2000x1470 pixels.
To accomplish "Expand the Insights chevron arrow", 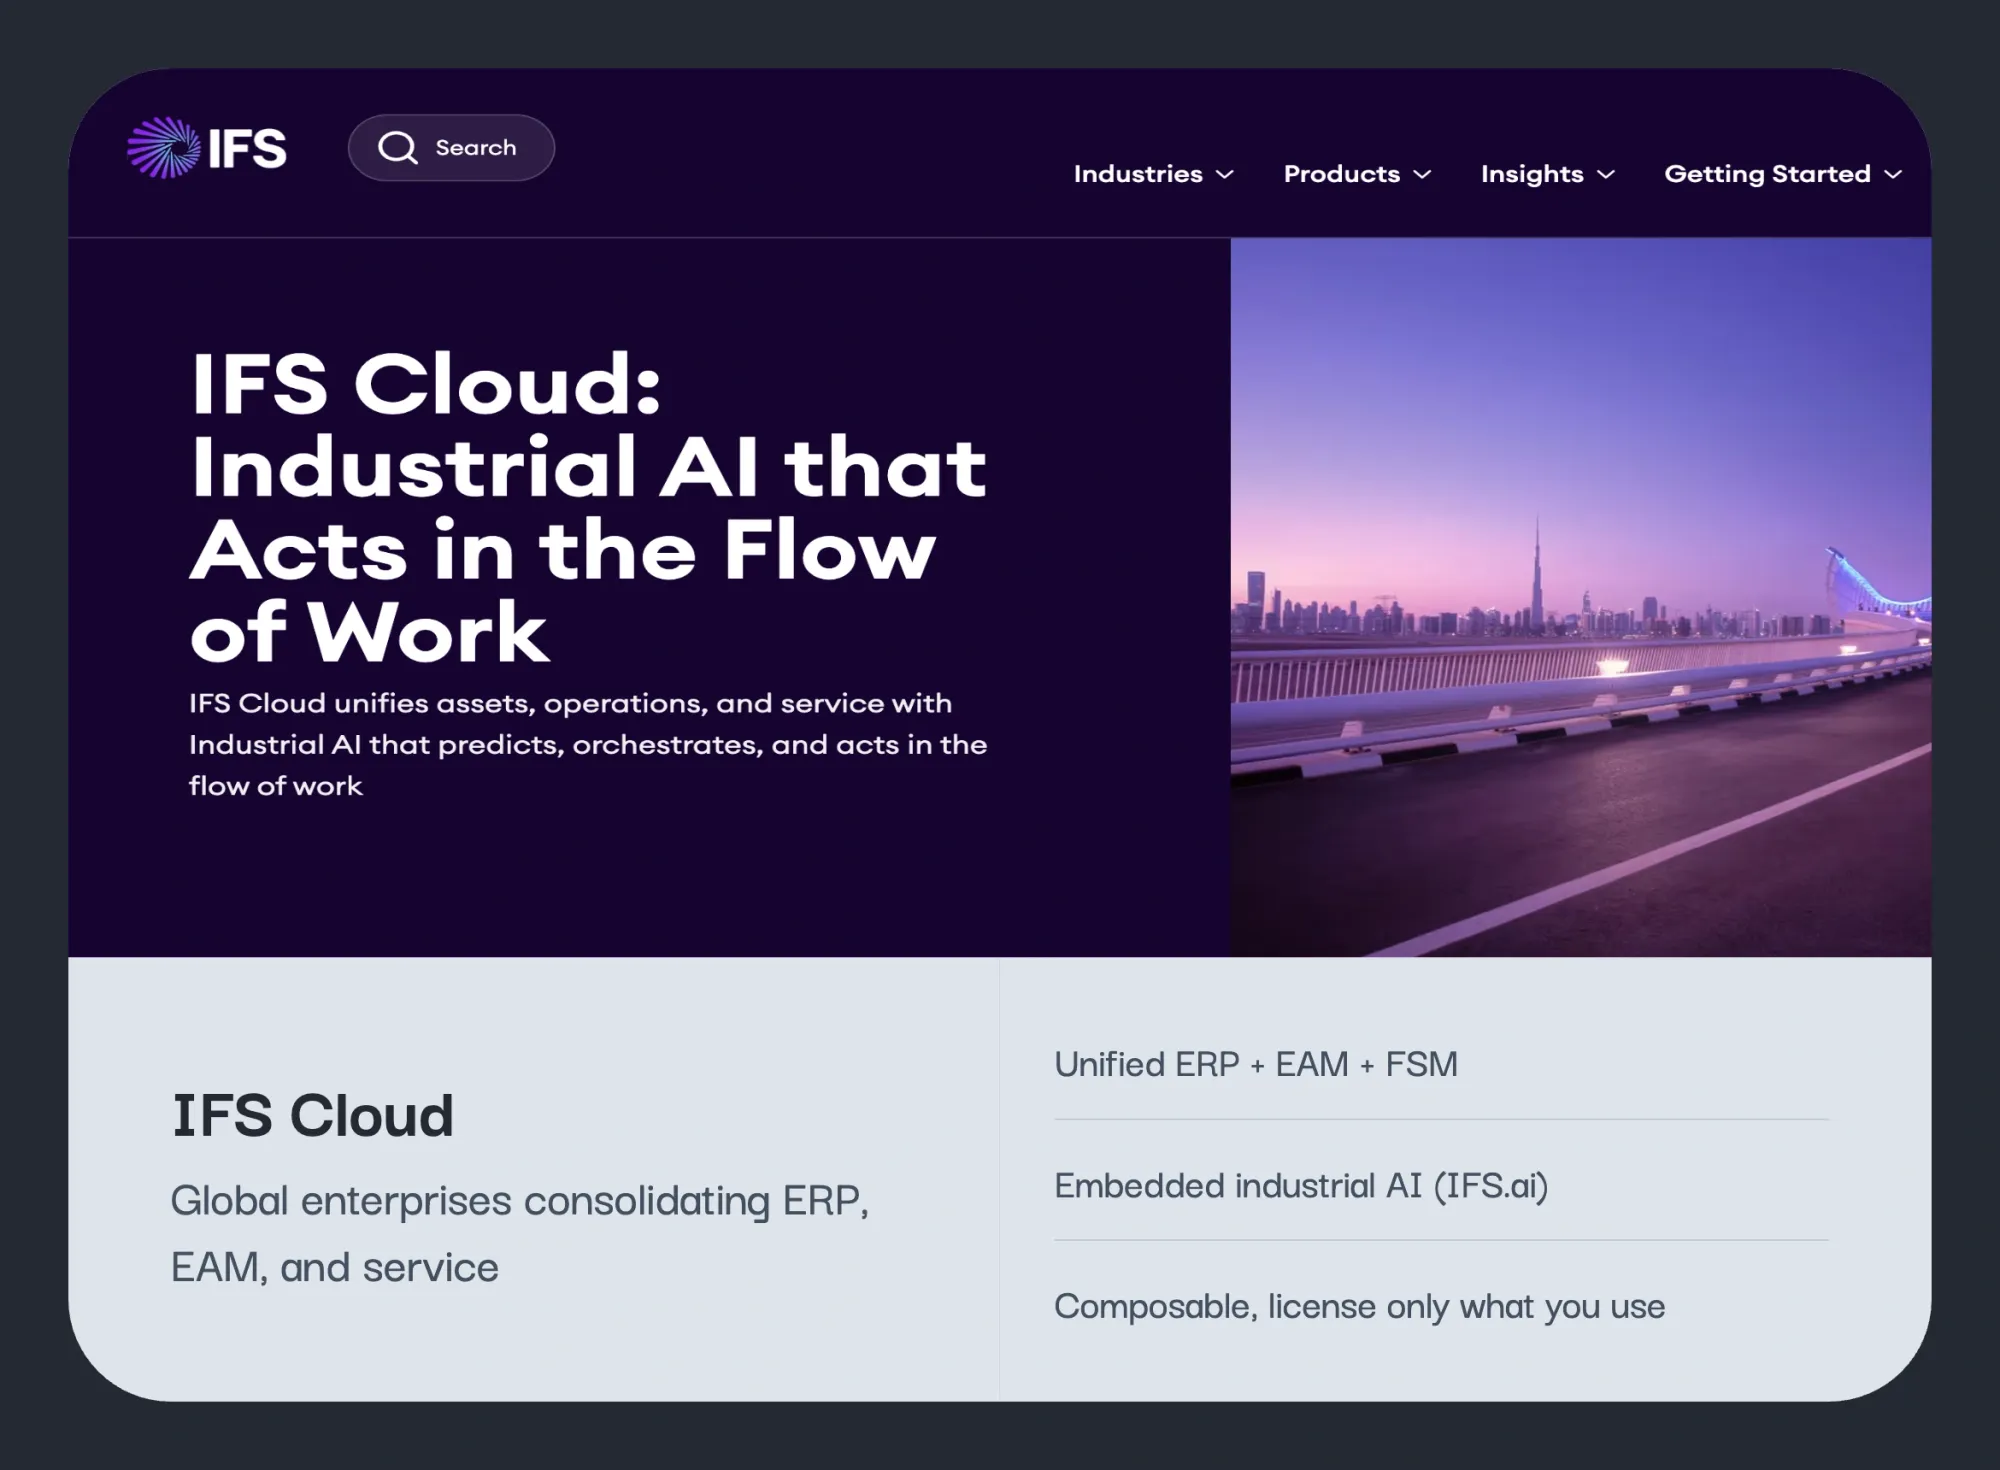I will pos(1606,175).
